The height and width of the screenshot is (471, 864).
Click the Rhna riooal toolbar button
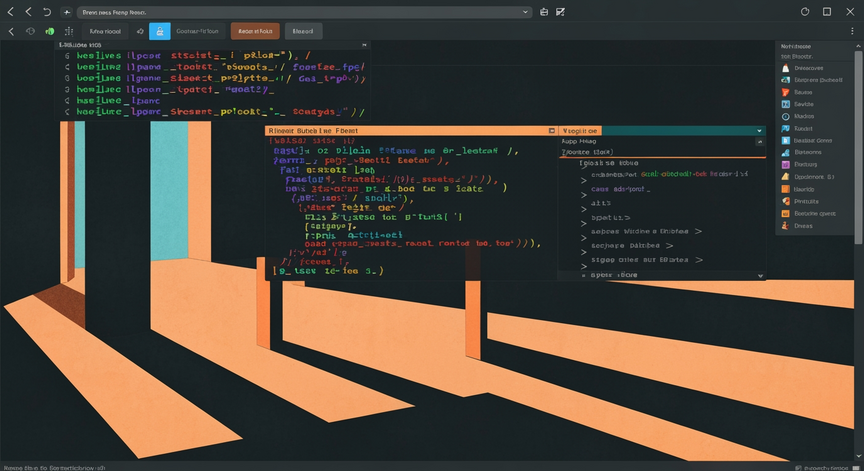tap(105, 31)
